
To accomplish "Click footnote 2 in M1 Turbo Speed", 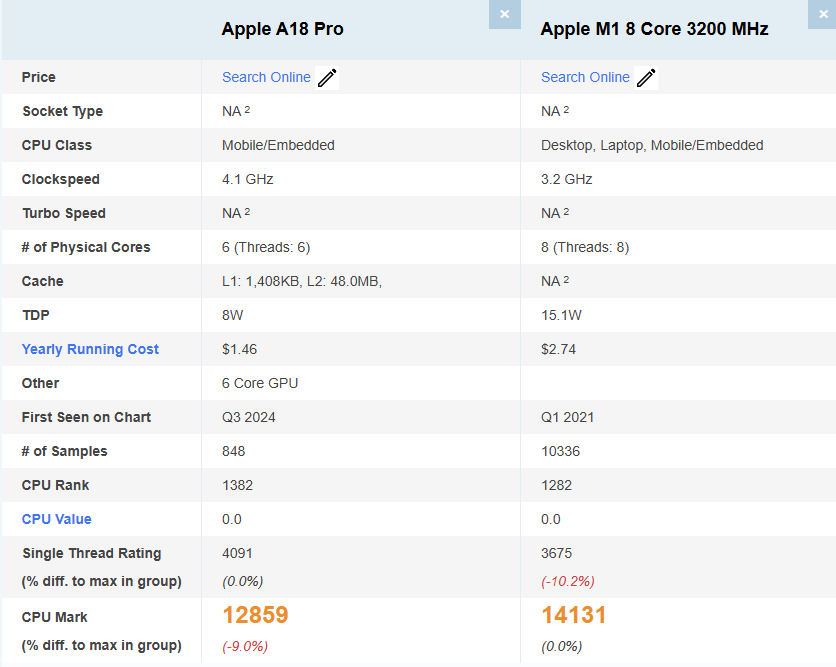I will (x=566, y=212).
